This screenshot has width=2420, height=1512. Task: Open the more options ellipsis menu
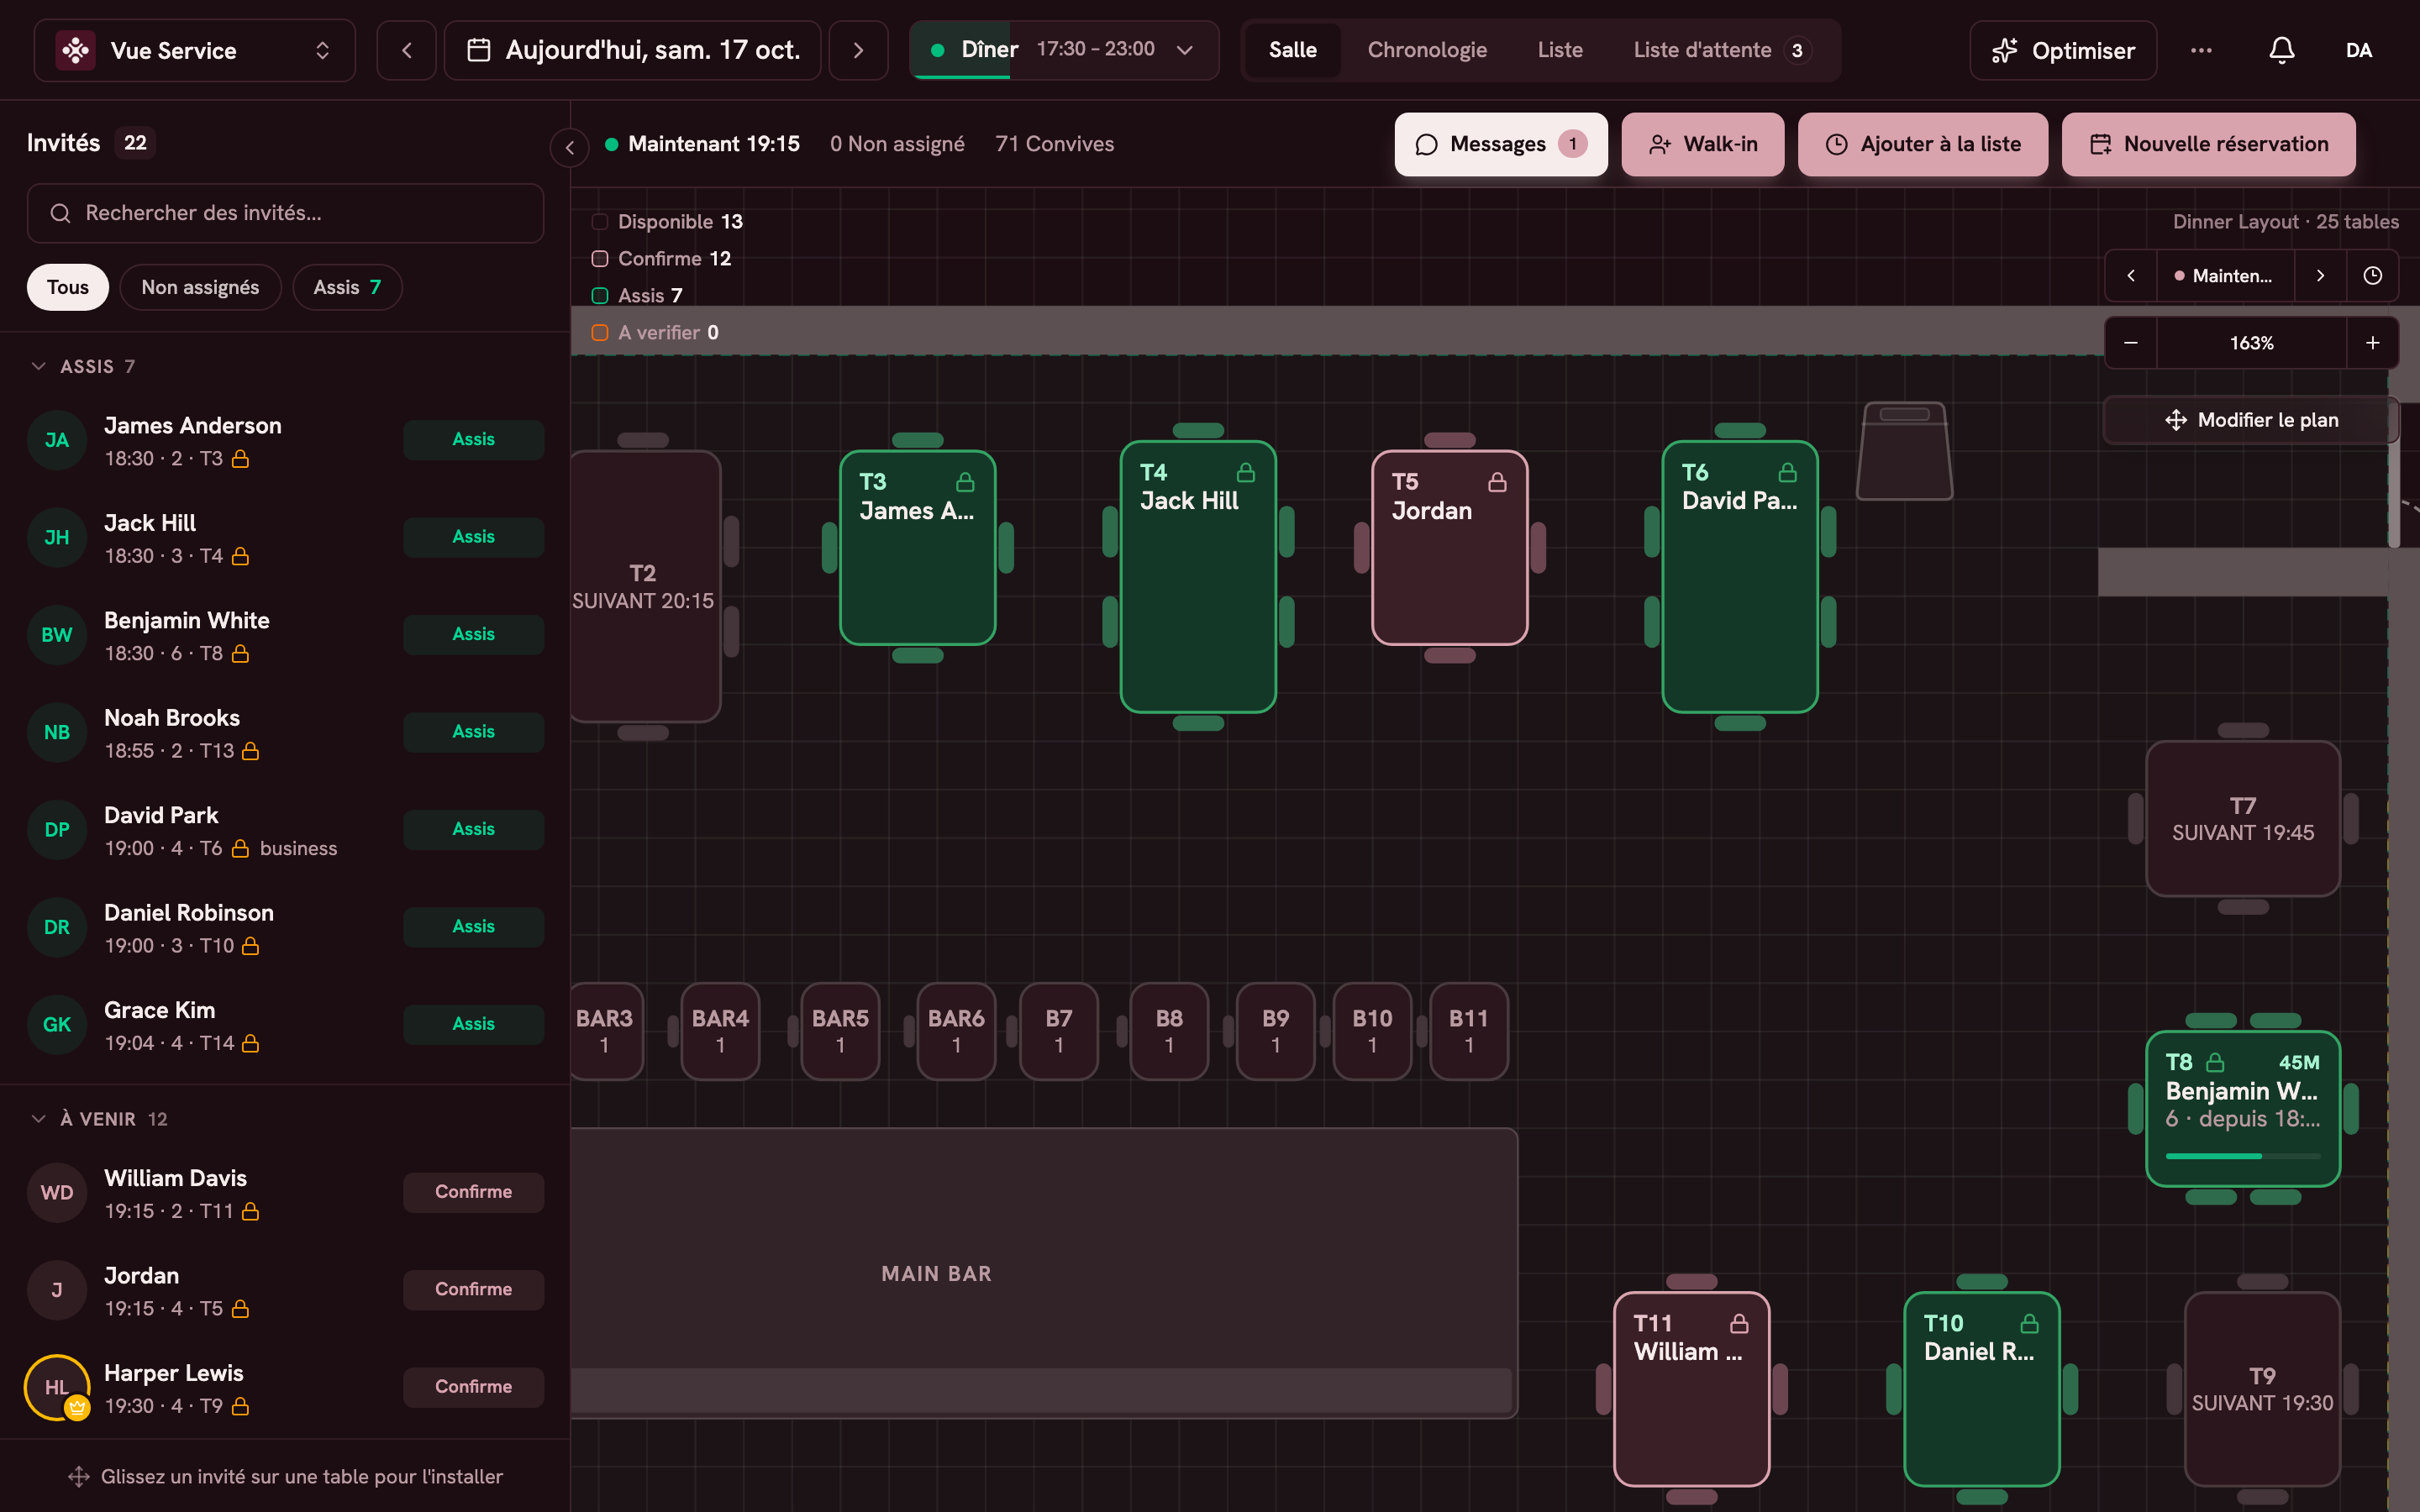point(2201,50)
